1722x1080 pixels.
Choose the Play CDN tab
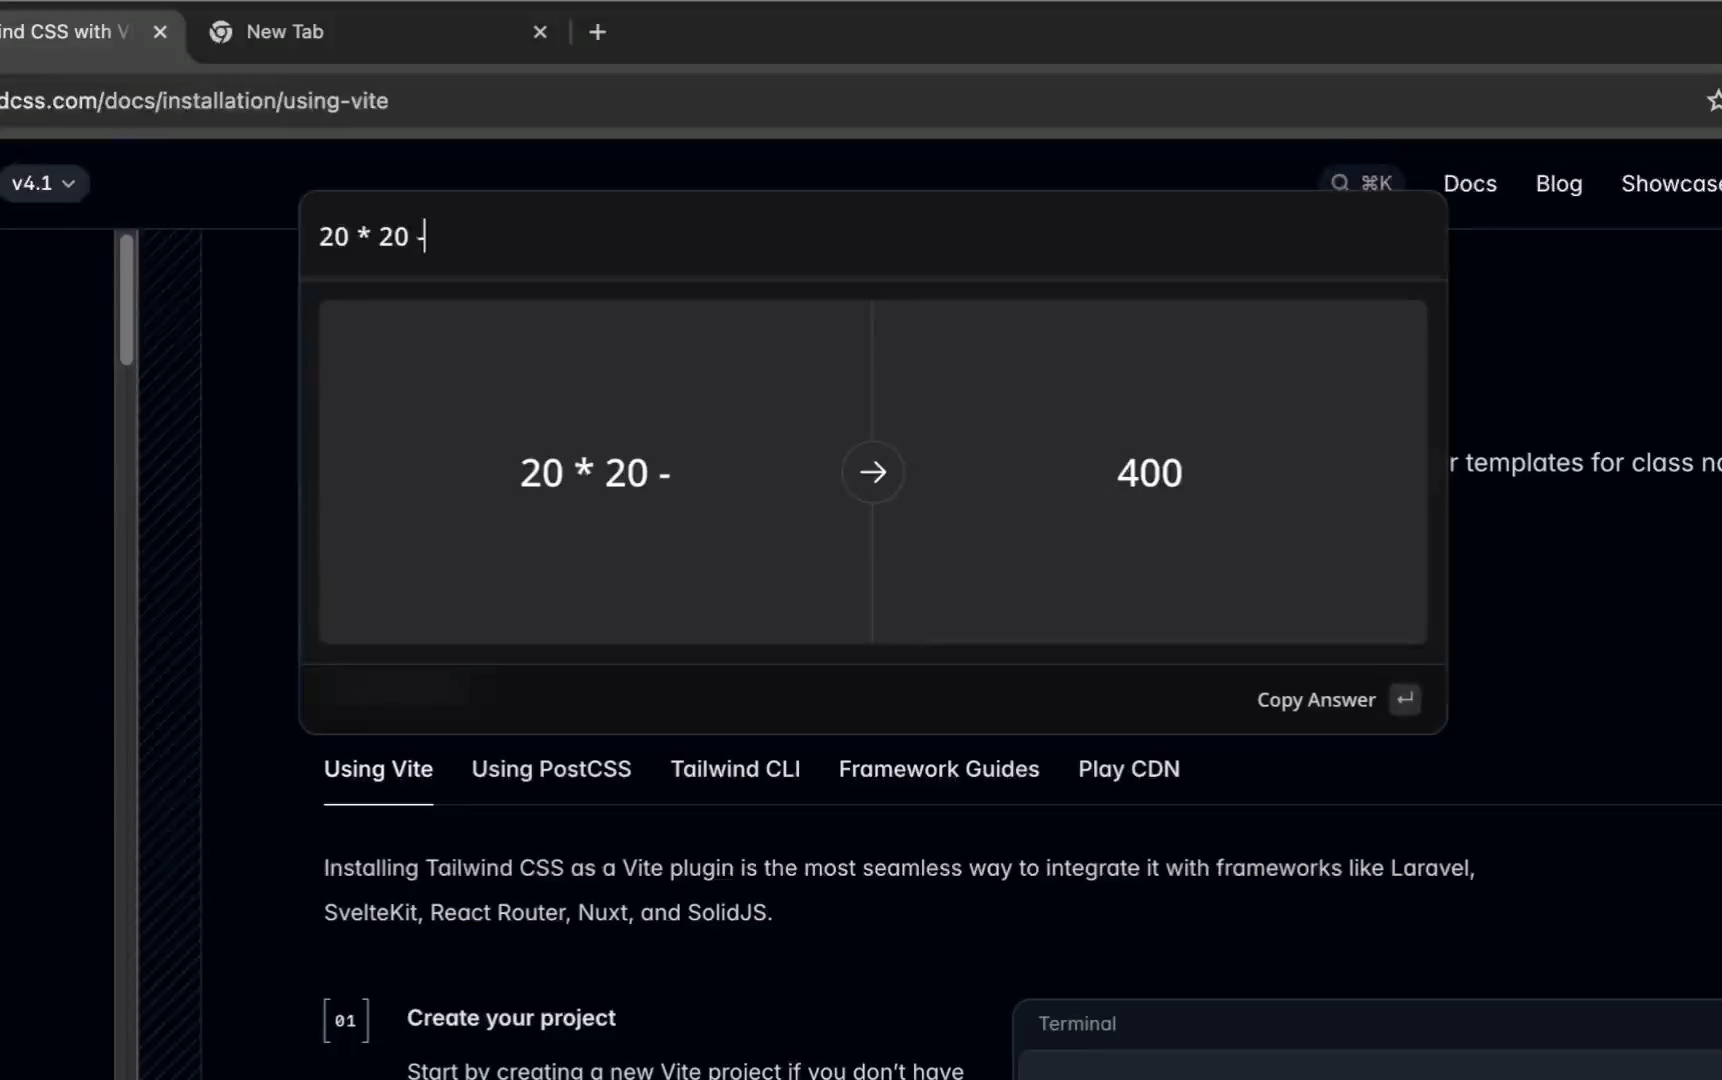tap(1128, 769)
